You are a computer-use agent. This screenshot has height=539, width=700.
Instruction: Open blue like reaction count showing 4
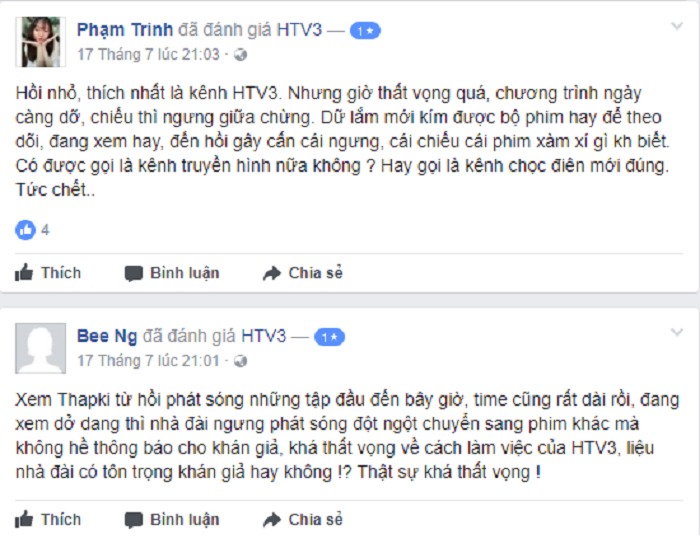click(x=32, y=230)
